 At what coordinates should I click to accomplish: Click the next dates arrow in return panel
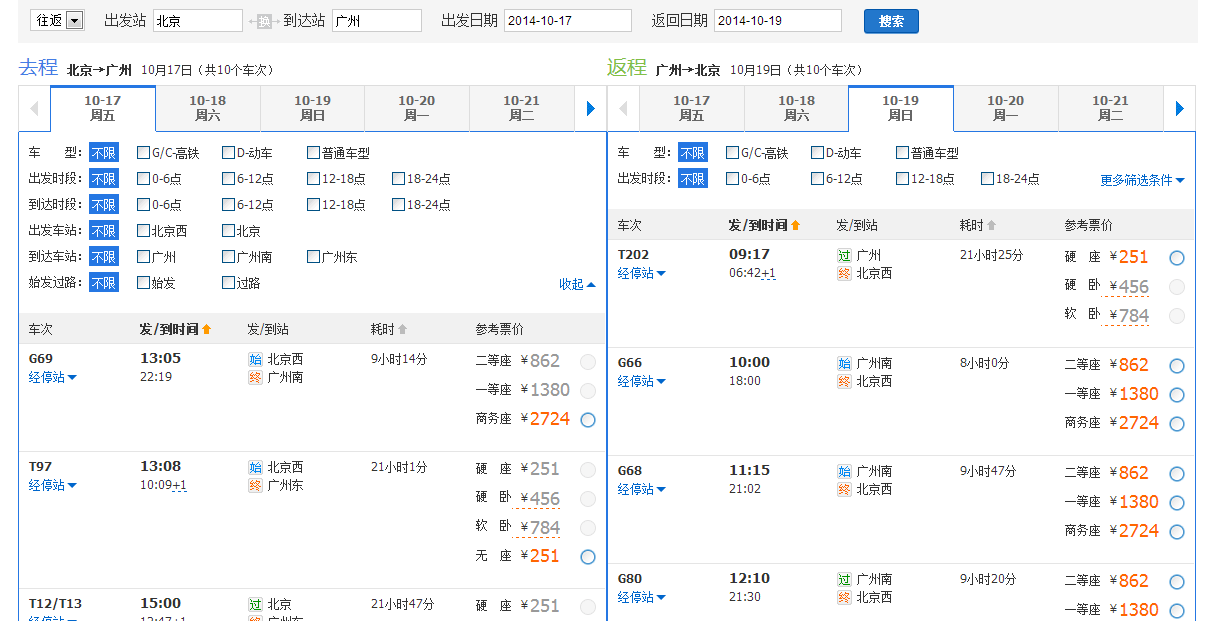[x=1179, y=108]
